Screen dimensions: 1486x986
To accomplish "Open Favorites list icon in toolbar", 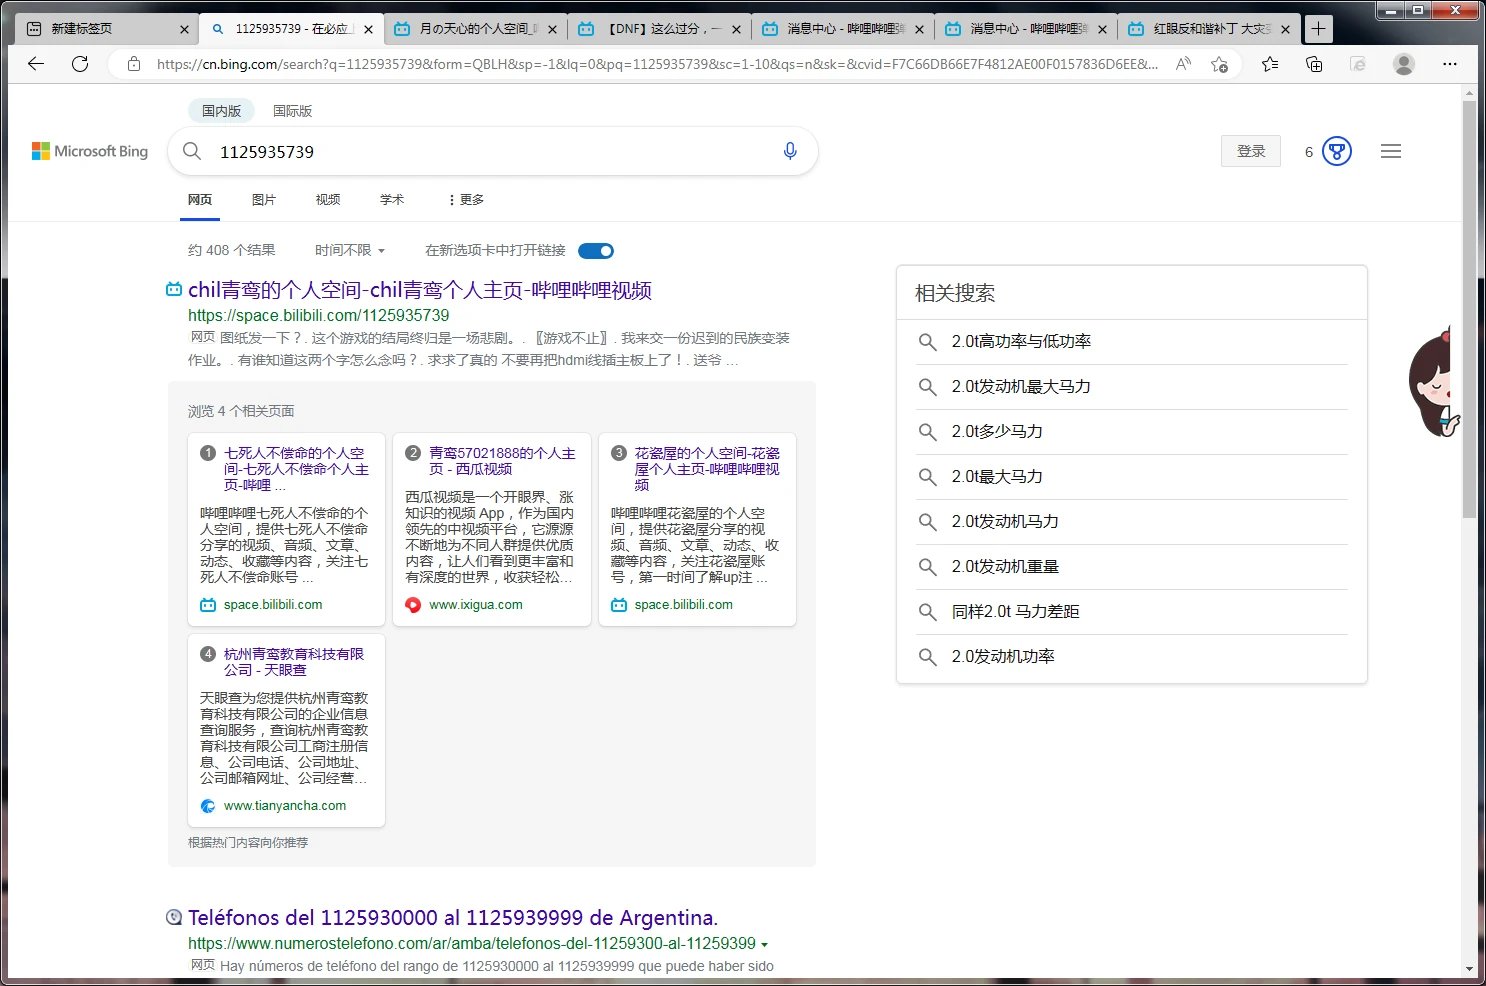I will (1270, 64).
